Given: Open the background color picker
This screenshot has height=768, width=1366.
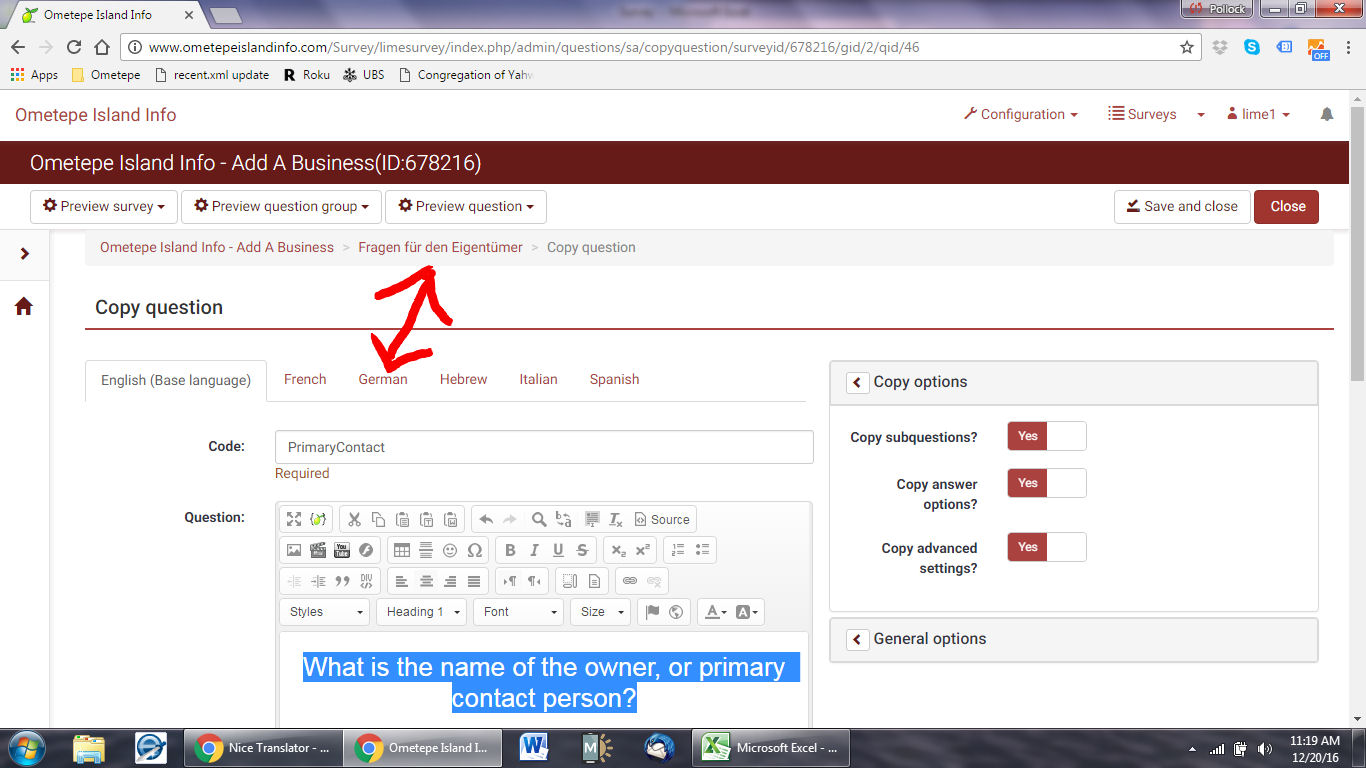Looking at the screenshot, I should coord(747,612).
